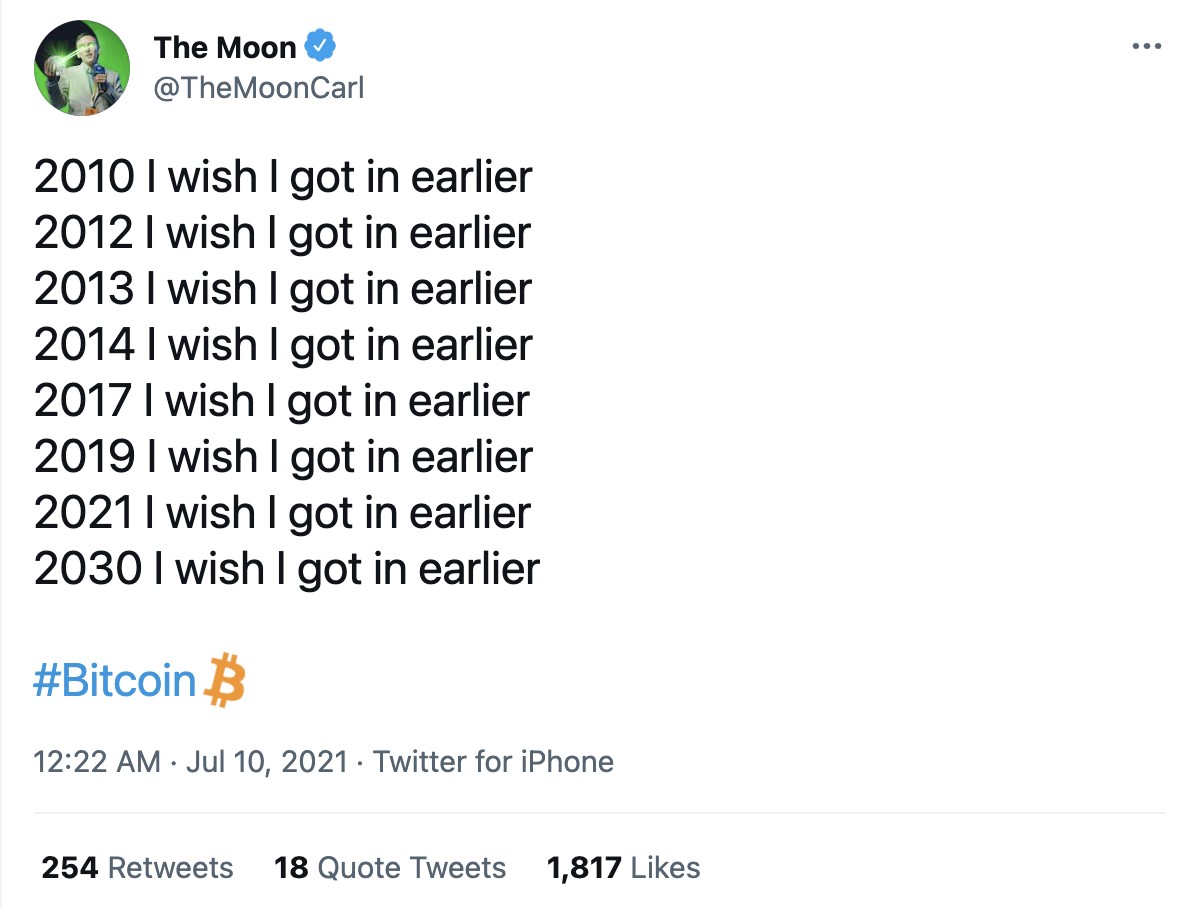
Task: View the 1,817 Likes list
Action: tap(624, 867)
